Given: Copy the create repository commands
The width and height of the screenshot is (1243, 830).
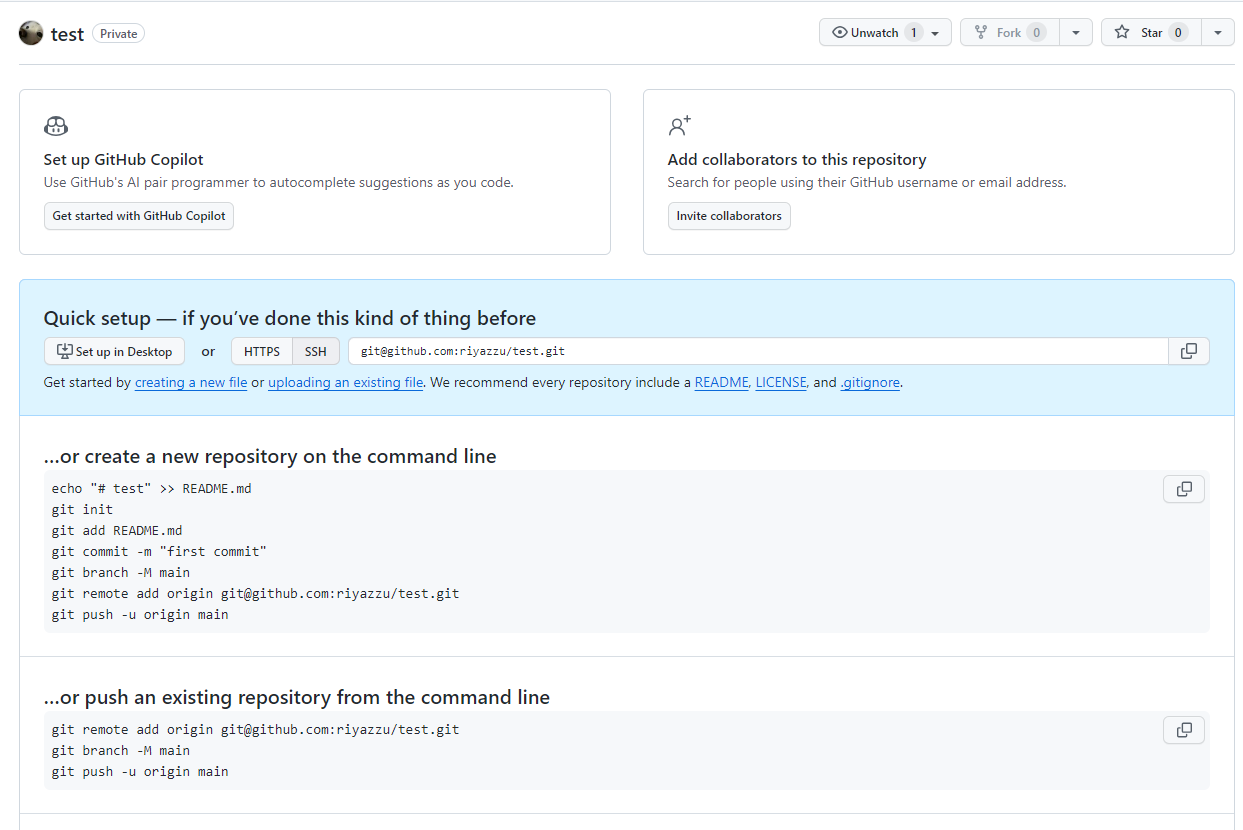Looking at the screenshot, I should click(1183, 488).
